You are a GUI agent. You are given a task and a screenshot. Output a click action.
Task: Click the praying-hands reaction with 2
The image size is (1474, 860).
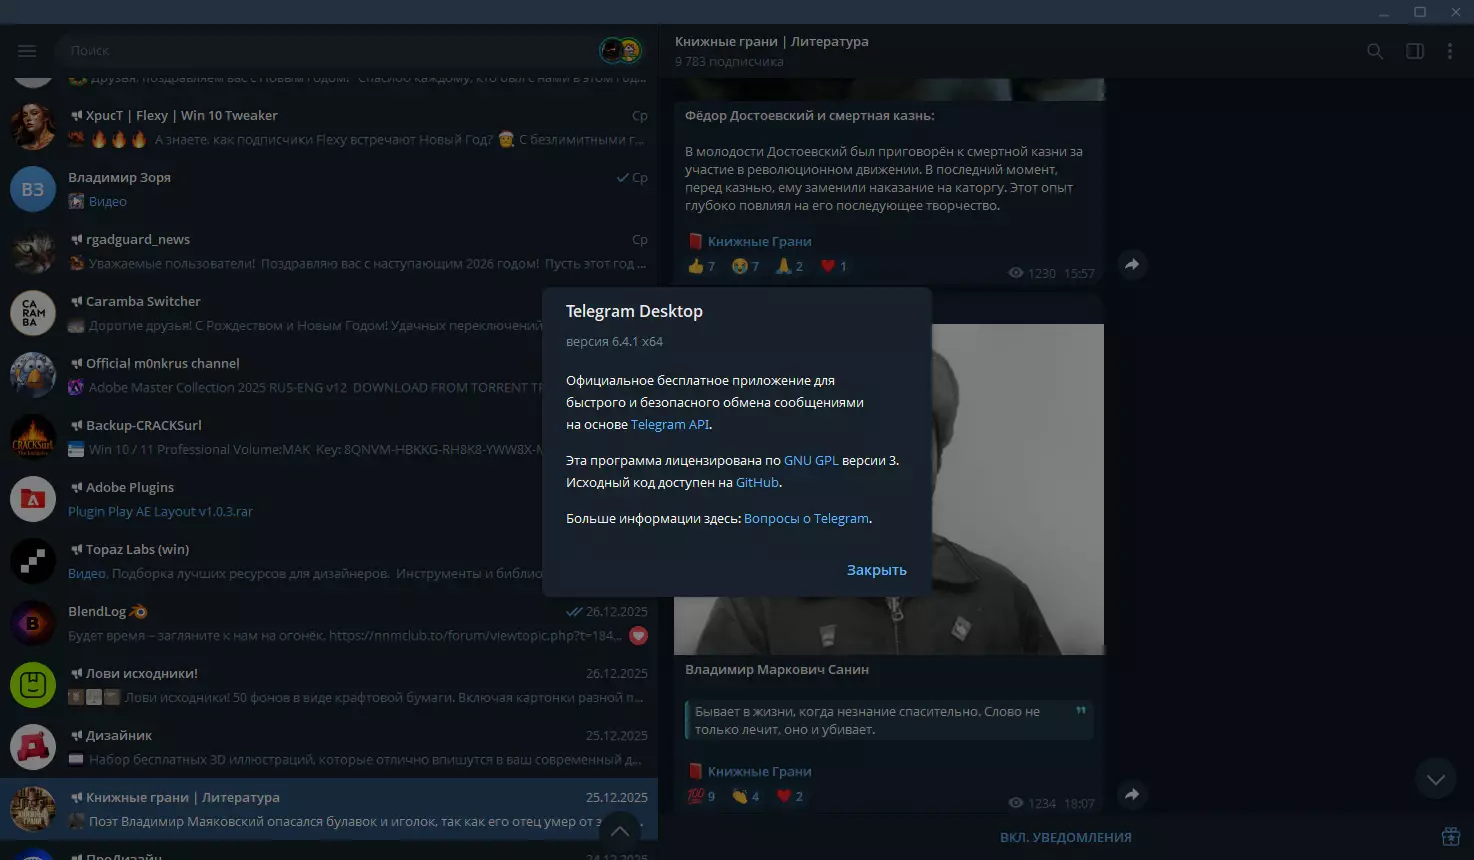tap(790, 266)
